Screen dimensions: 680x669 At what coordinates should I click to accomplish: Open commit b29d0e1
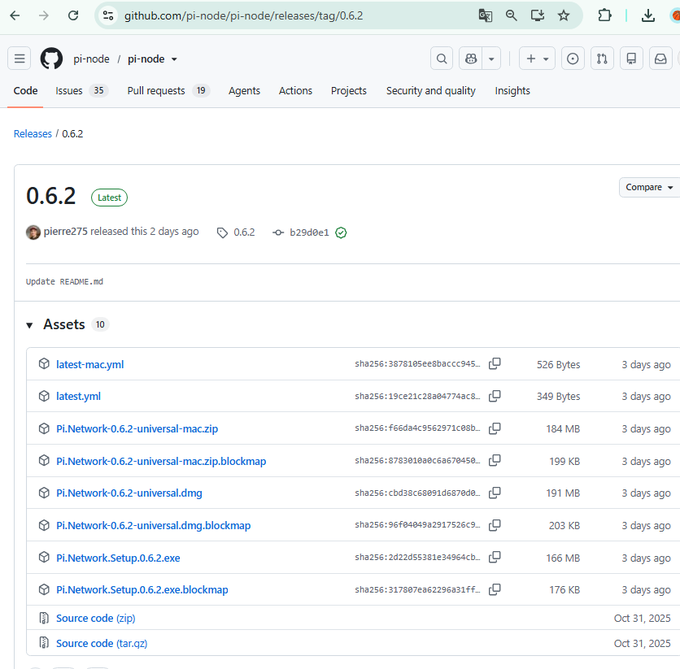tap(309, 232)
